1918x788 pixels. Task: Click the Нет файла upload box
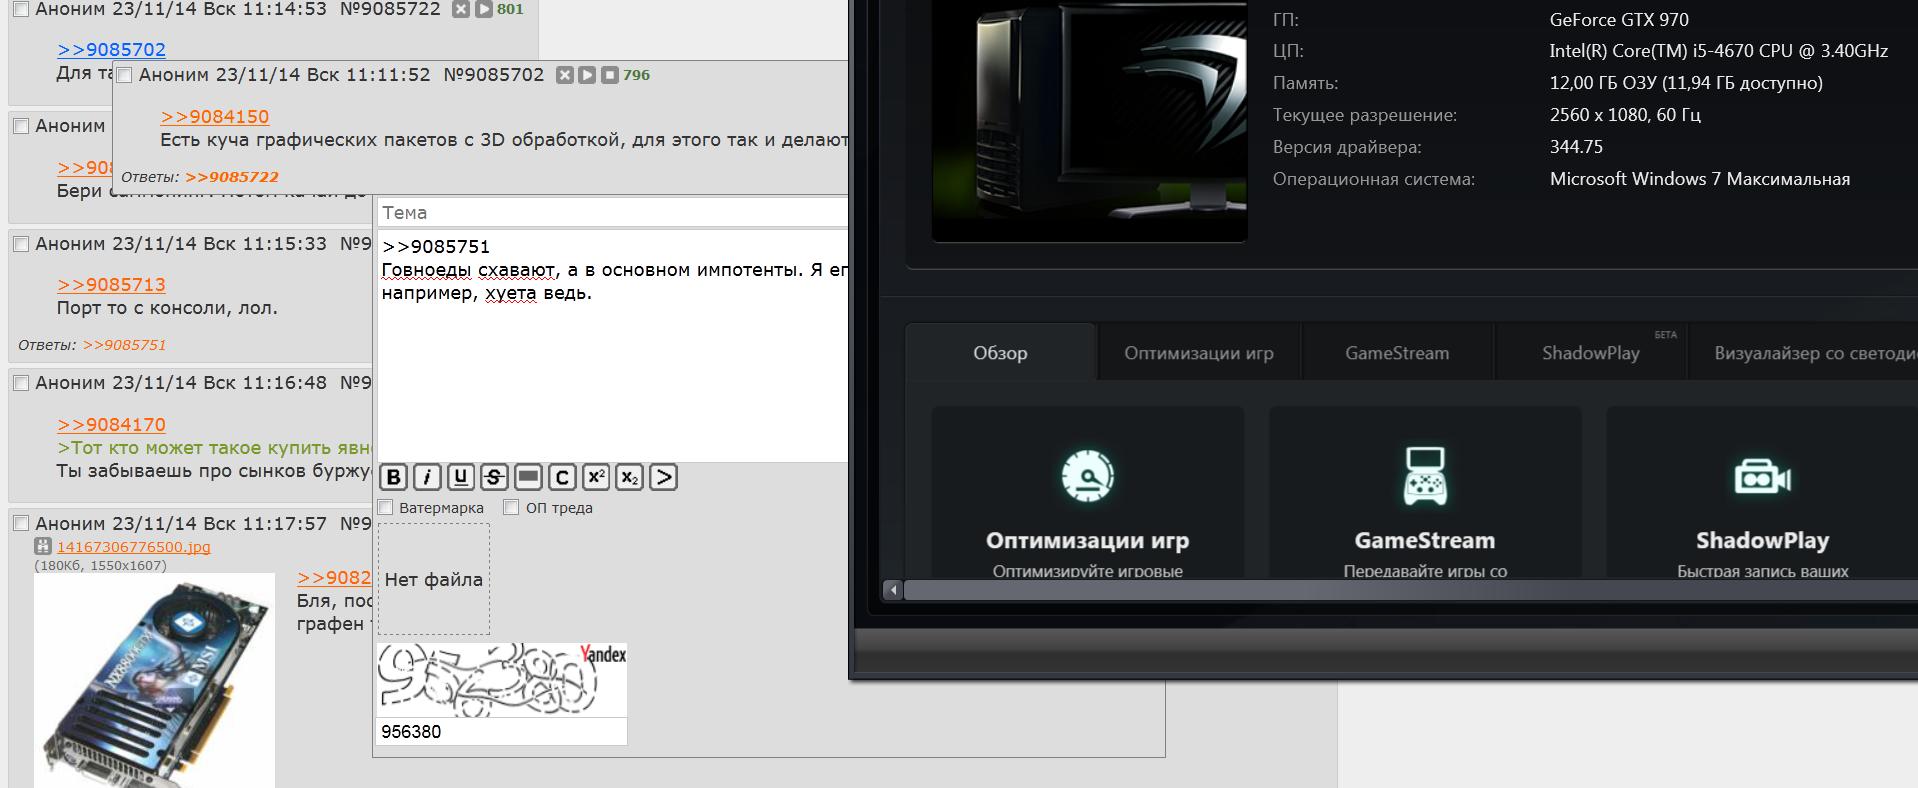coord(434,579)
